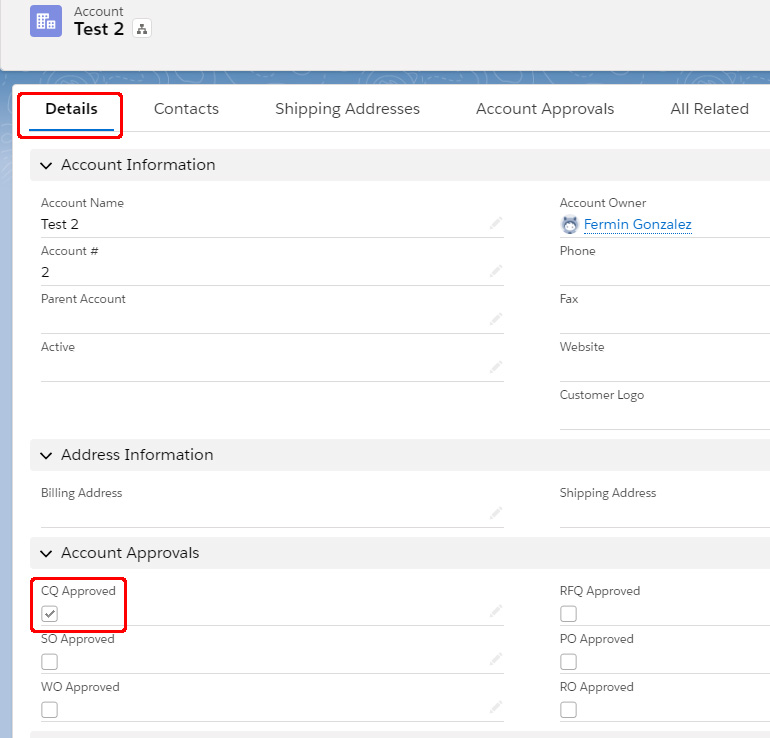Open the account hierarchy icon beside Test 2
770x738 pixels.
click(142, 28)
